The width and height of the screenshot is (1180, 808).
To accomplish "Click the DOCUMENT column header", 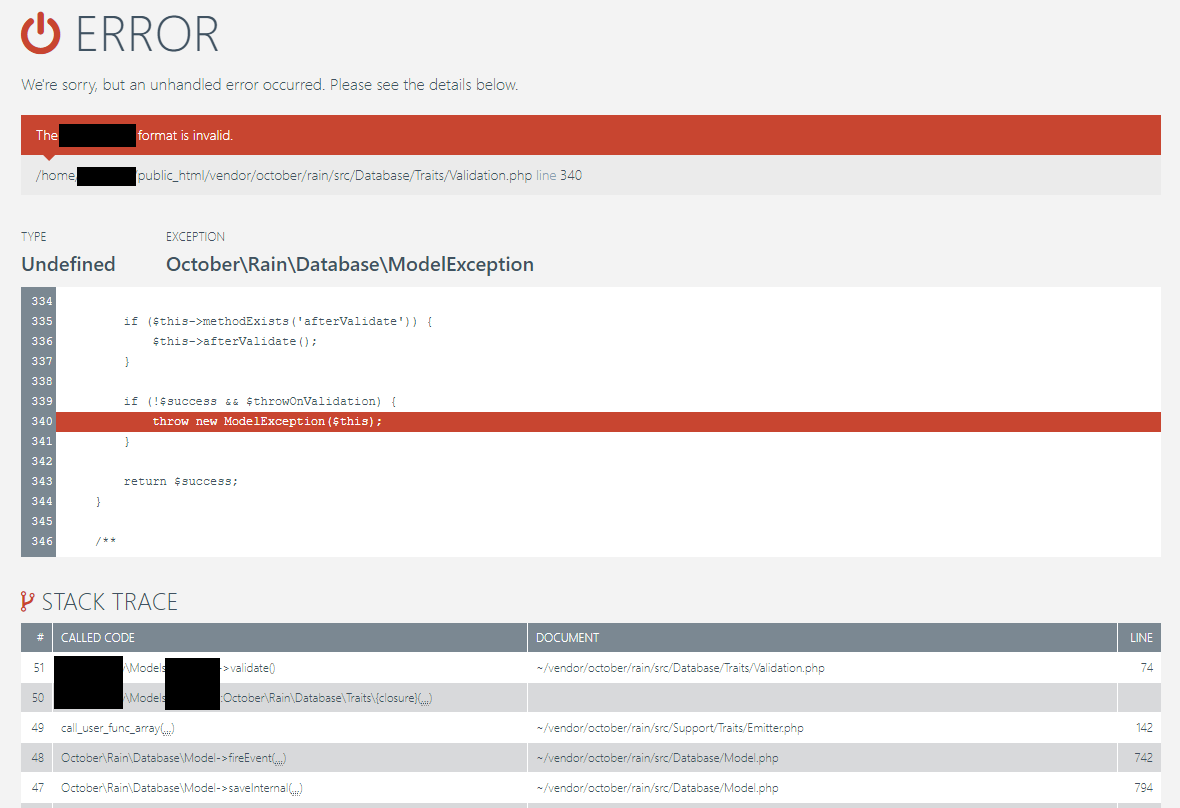I will point(566,637).
